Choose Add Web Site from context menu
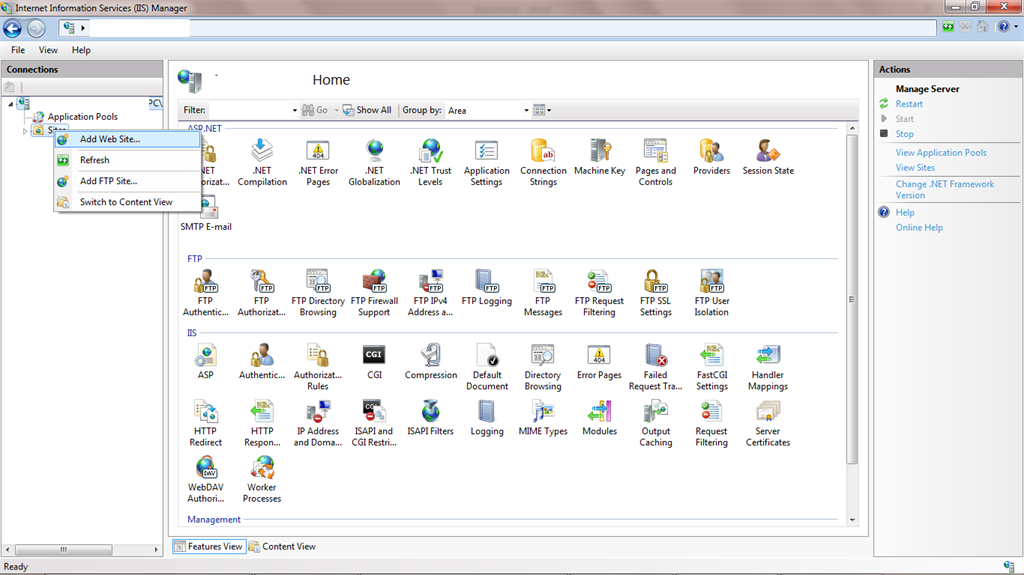The height and width of the screenshot is (575, 1024). coord(127,139)
